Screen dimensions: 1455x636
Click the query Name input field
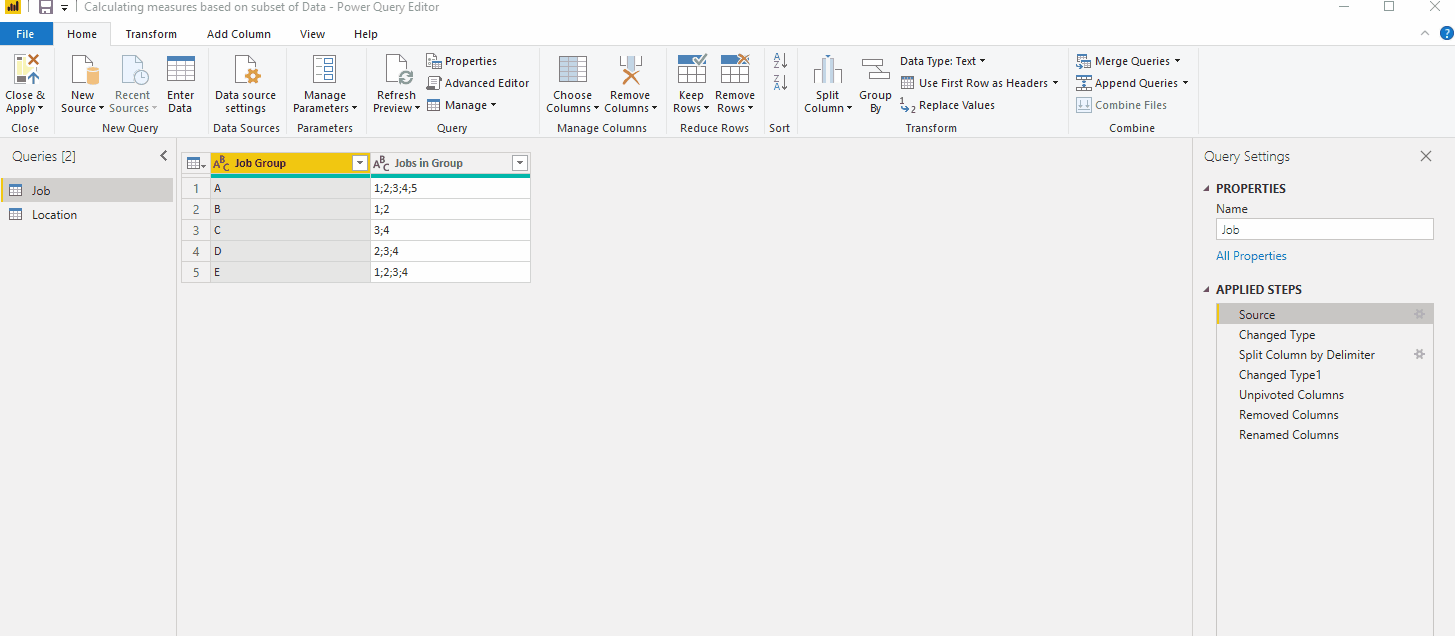(x=1325, y=230)
